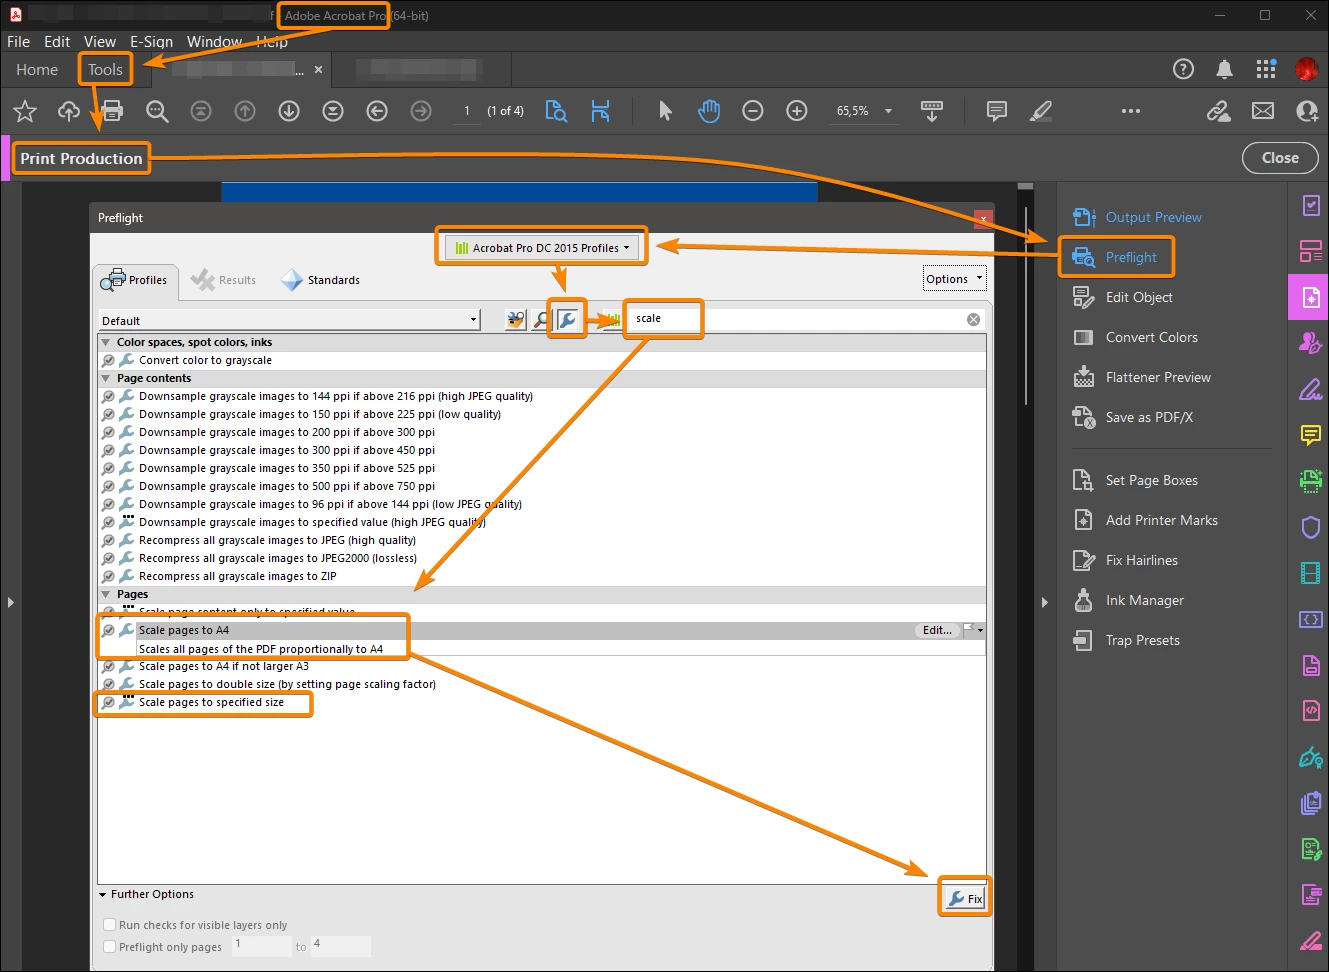Add bookmark star icon in toolbar
Viewport: 1329px width, 972px height.
(x=25, y=111)
